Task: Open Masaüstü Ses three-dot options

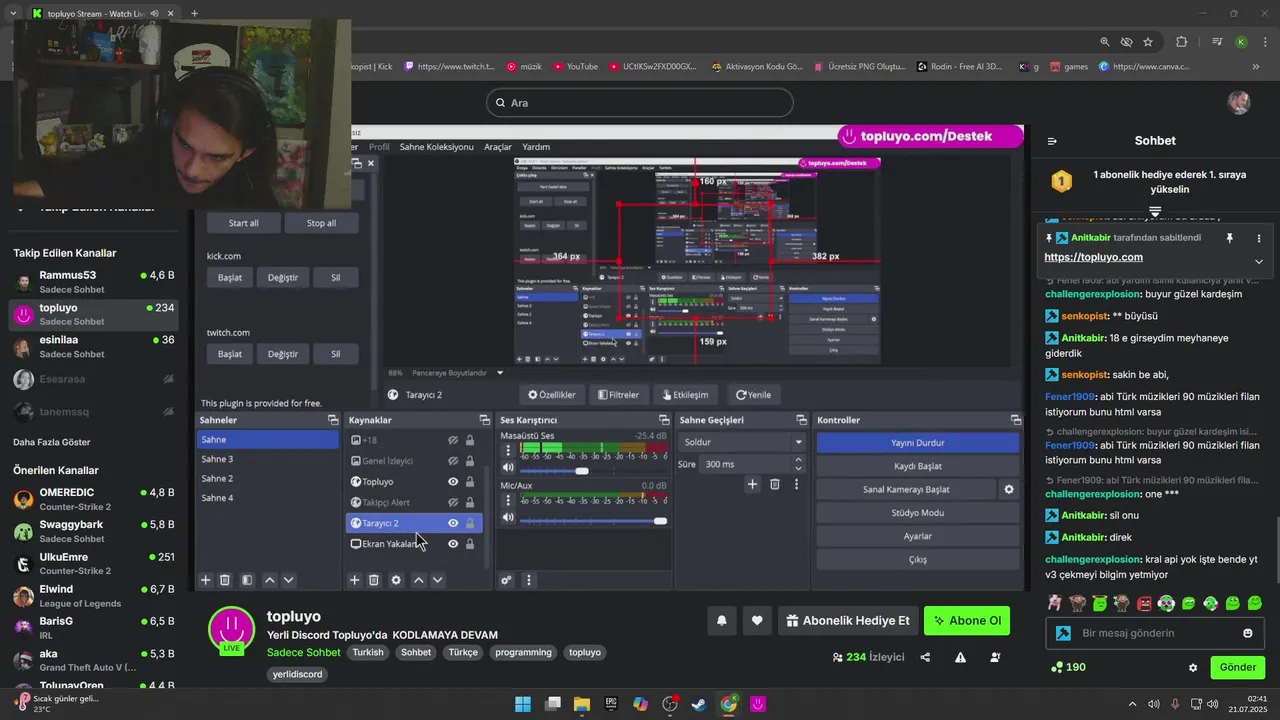Action: 508,449
